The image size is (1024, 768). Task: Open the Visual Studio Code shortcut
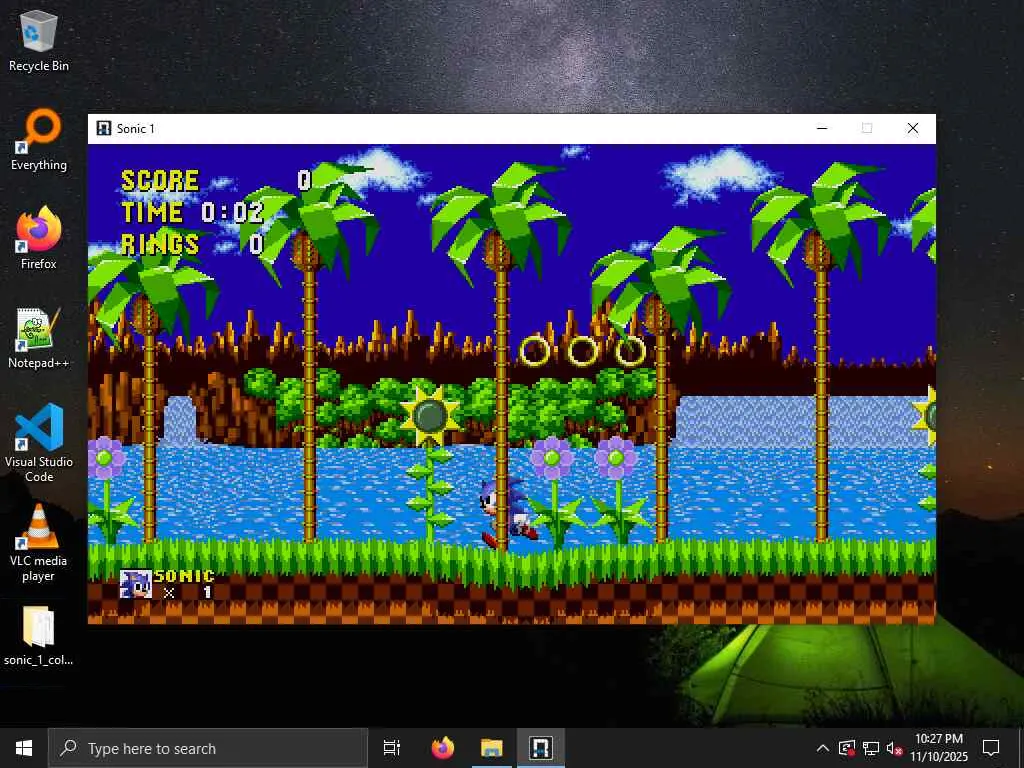click(39, 443)
